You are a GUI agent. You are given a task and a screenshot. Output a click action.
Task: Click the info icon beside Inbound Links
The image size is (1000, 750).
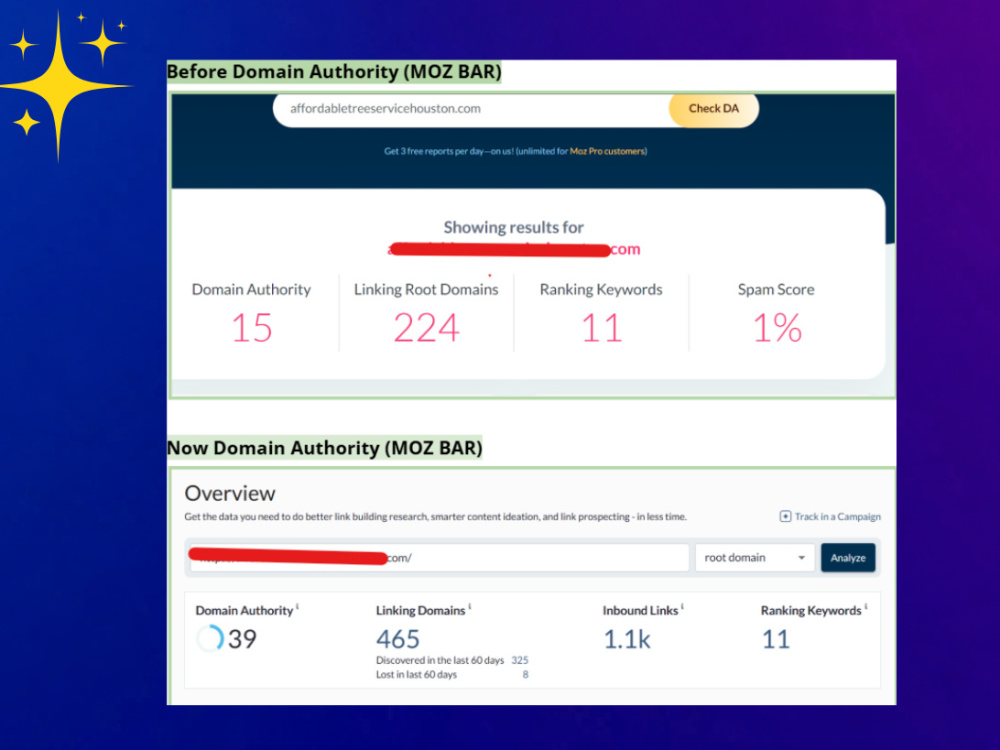[x=682, y=607]
